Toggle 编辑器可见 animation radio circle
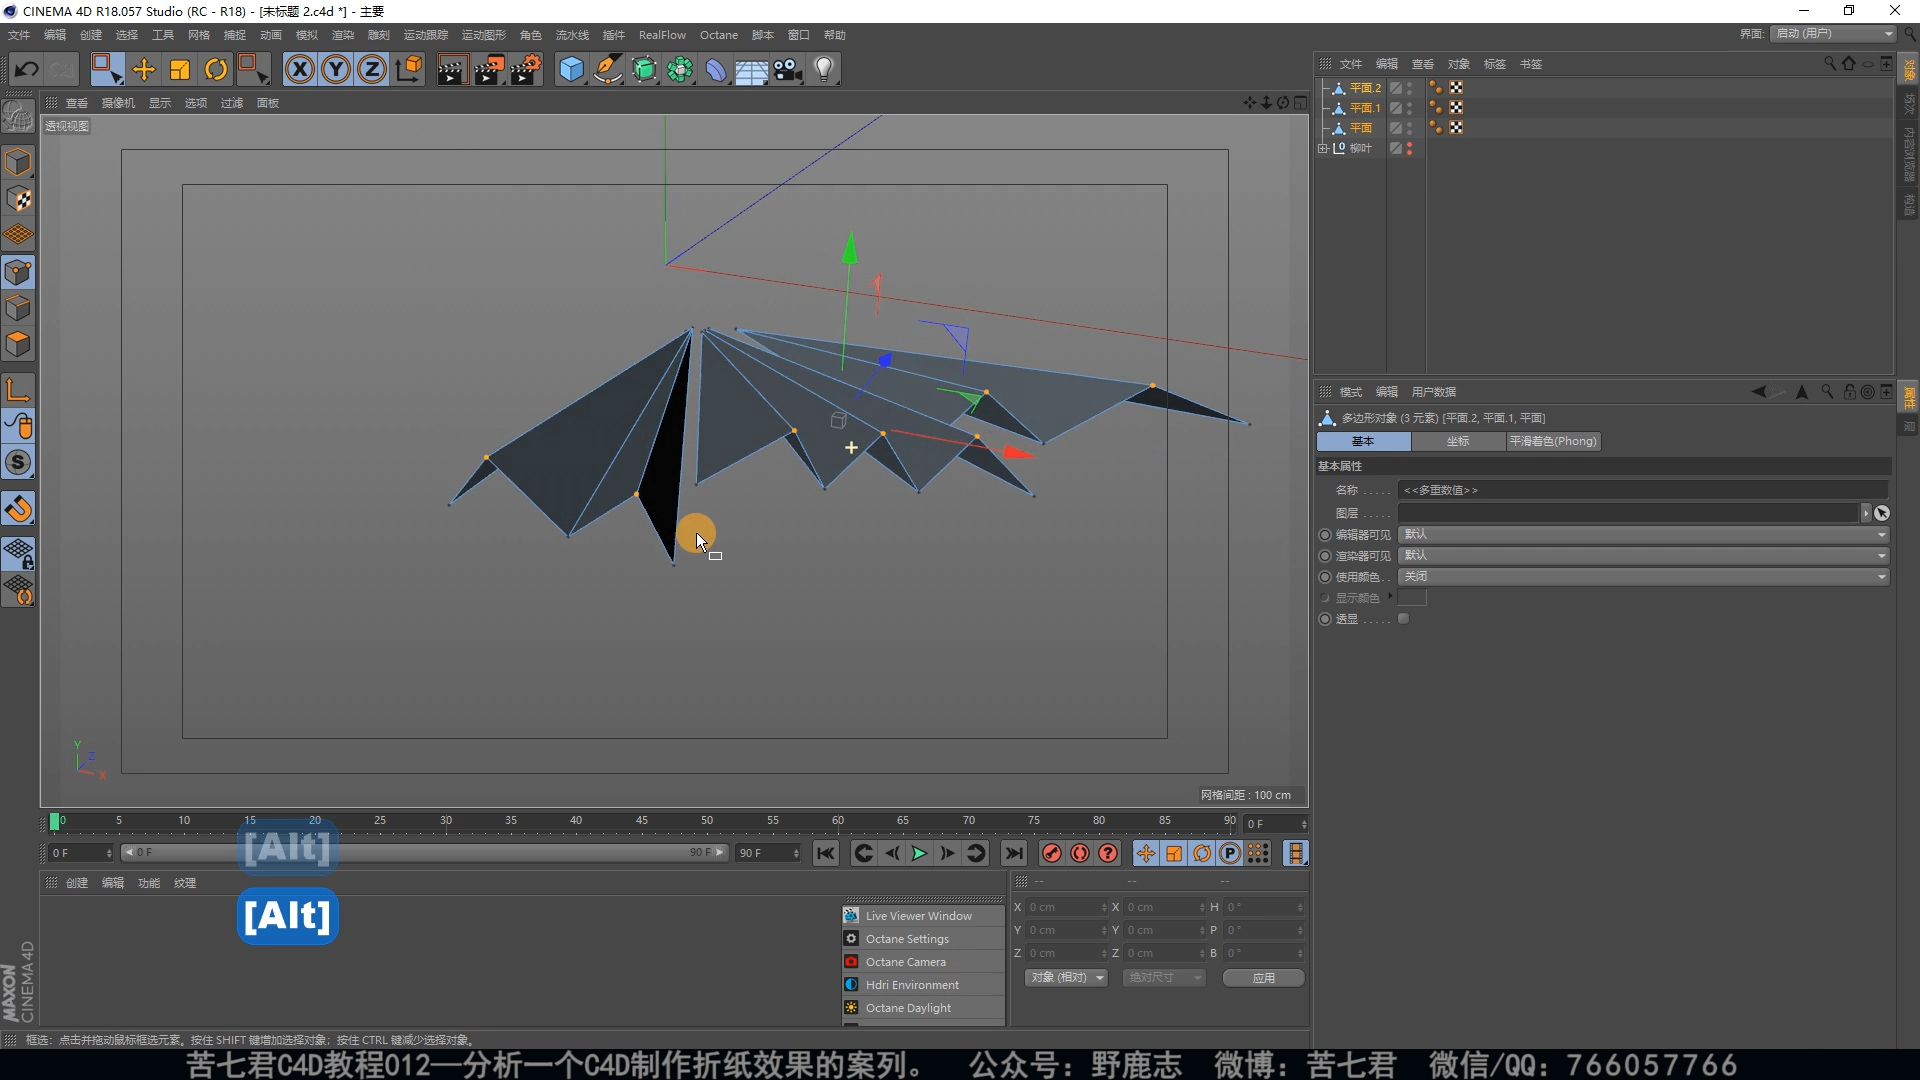1920x1080 pixels. click(x=1325, y=535)
